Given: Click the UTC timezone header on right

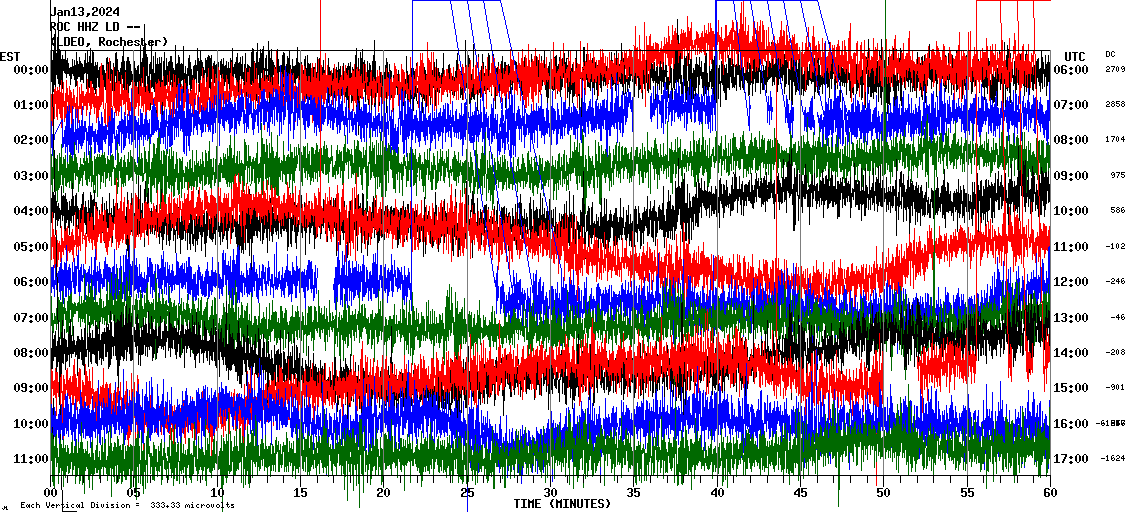Looking at the screenshot, I should tap(1074, 56).
